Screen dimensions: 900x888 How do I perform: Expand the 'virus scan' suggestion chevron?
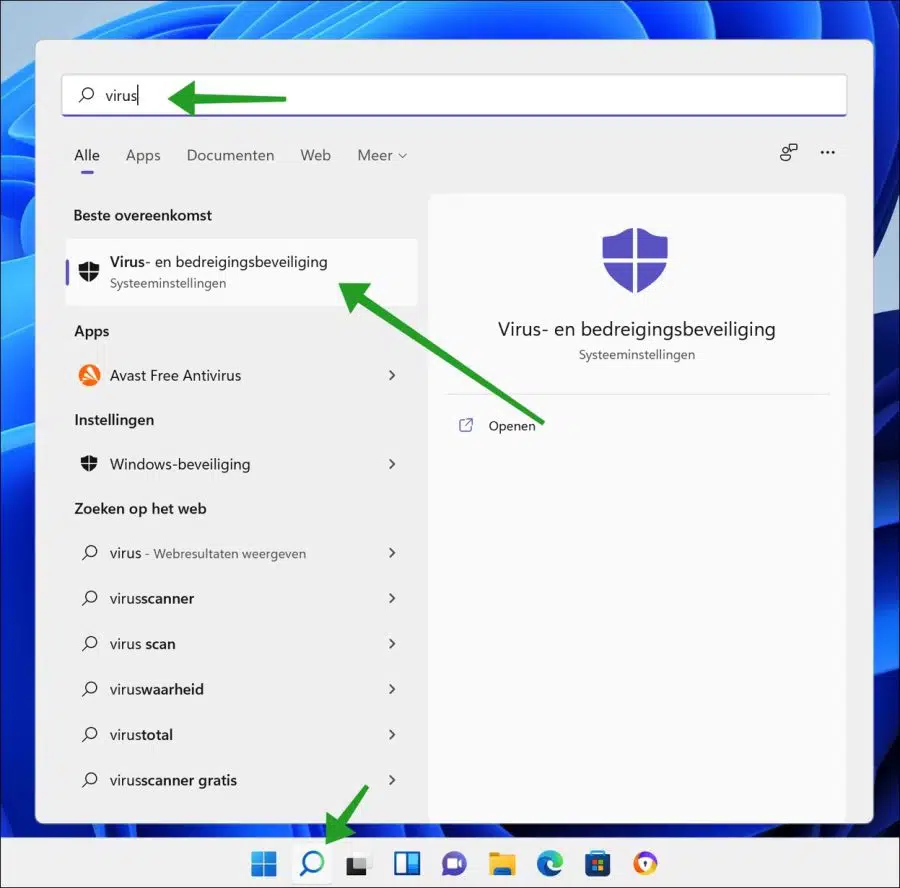(x=392, y=643)
